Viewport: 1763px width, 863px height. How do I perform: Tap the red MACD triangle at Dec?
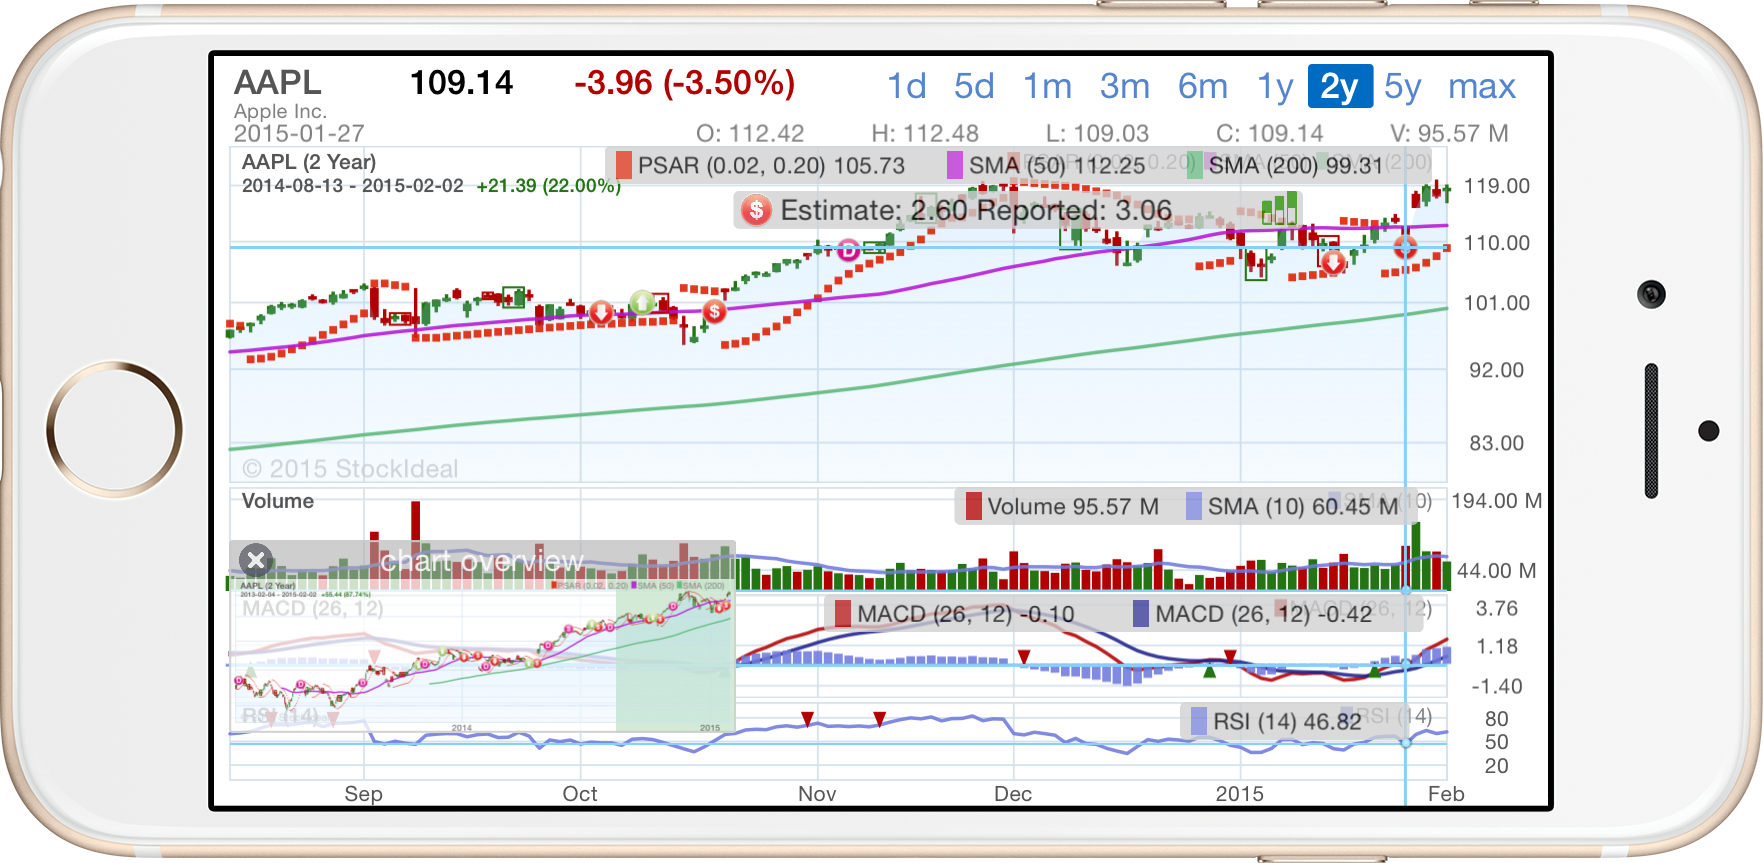click(x=1024, y=656)
